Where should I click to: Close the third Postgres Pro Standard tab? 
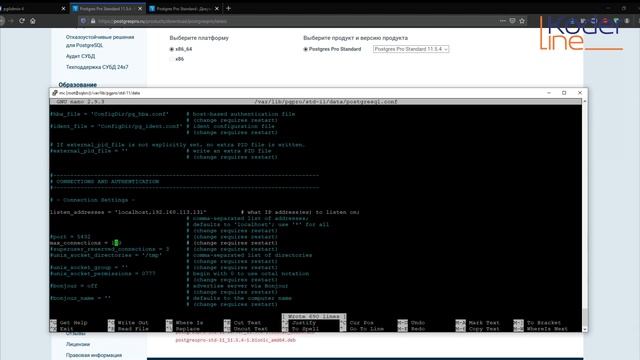[217, 8]
